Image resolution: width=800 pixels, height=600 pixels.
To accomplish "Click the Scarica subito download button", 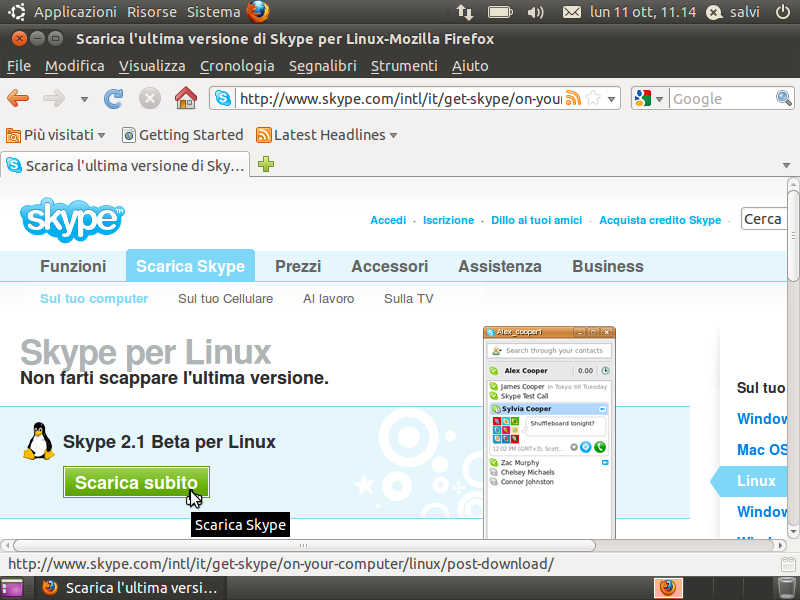I will point(136,482).
